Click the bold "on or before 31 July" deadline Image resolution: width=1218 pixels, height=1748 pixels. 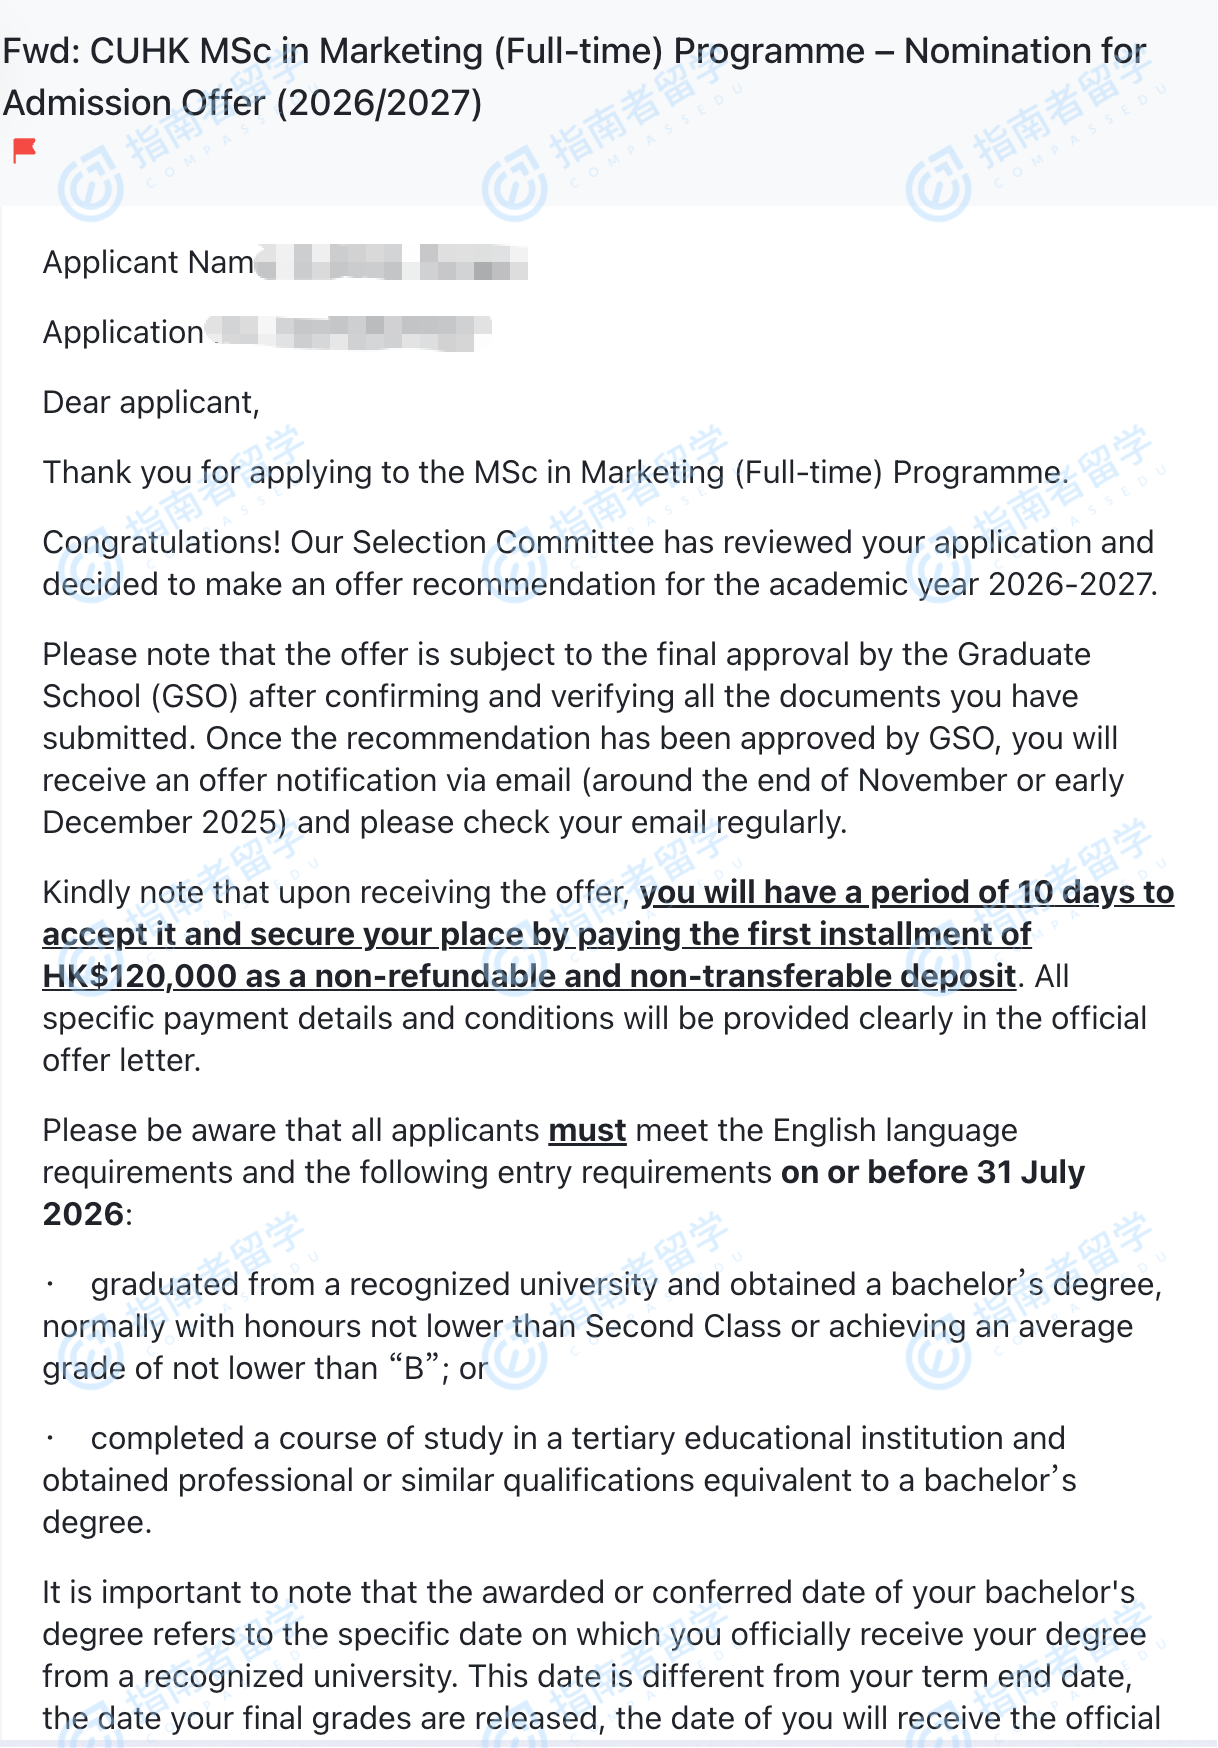coord(932,1172)
